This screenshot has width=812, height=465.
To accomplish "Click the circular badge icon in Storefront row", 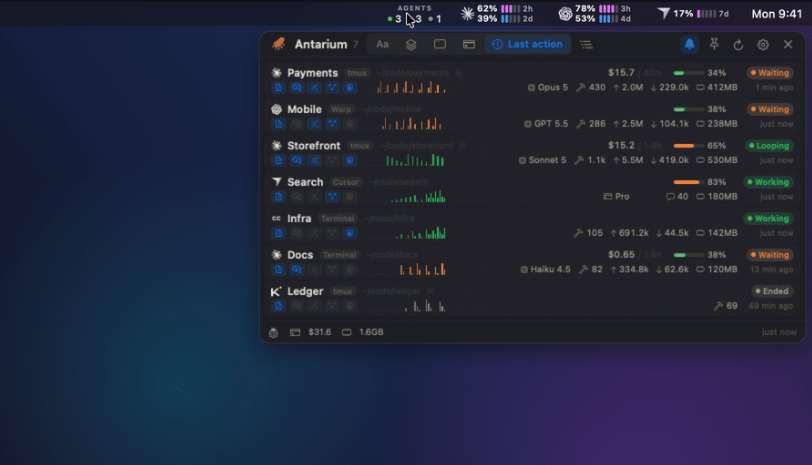I will tap(350, 161).
